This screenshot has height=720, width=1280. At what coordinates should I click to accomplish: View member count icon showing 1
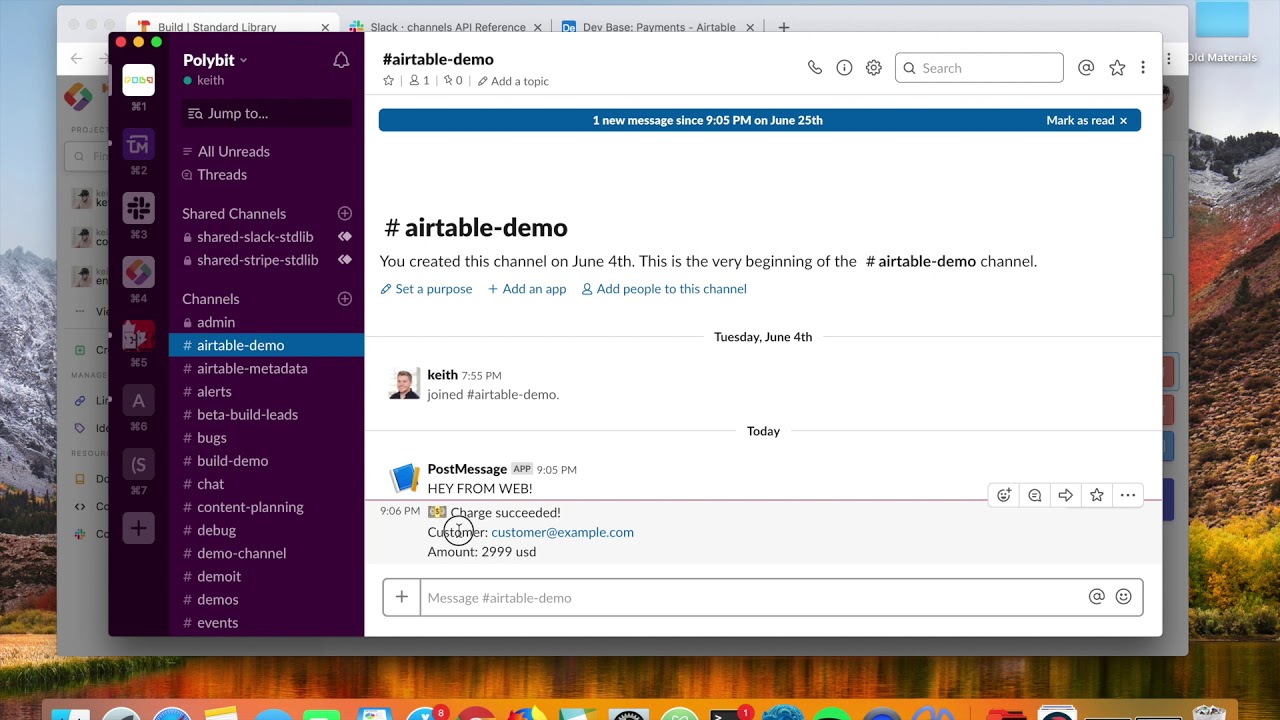tap(419, 81)
